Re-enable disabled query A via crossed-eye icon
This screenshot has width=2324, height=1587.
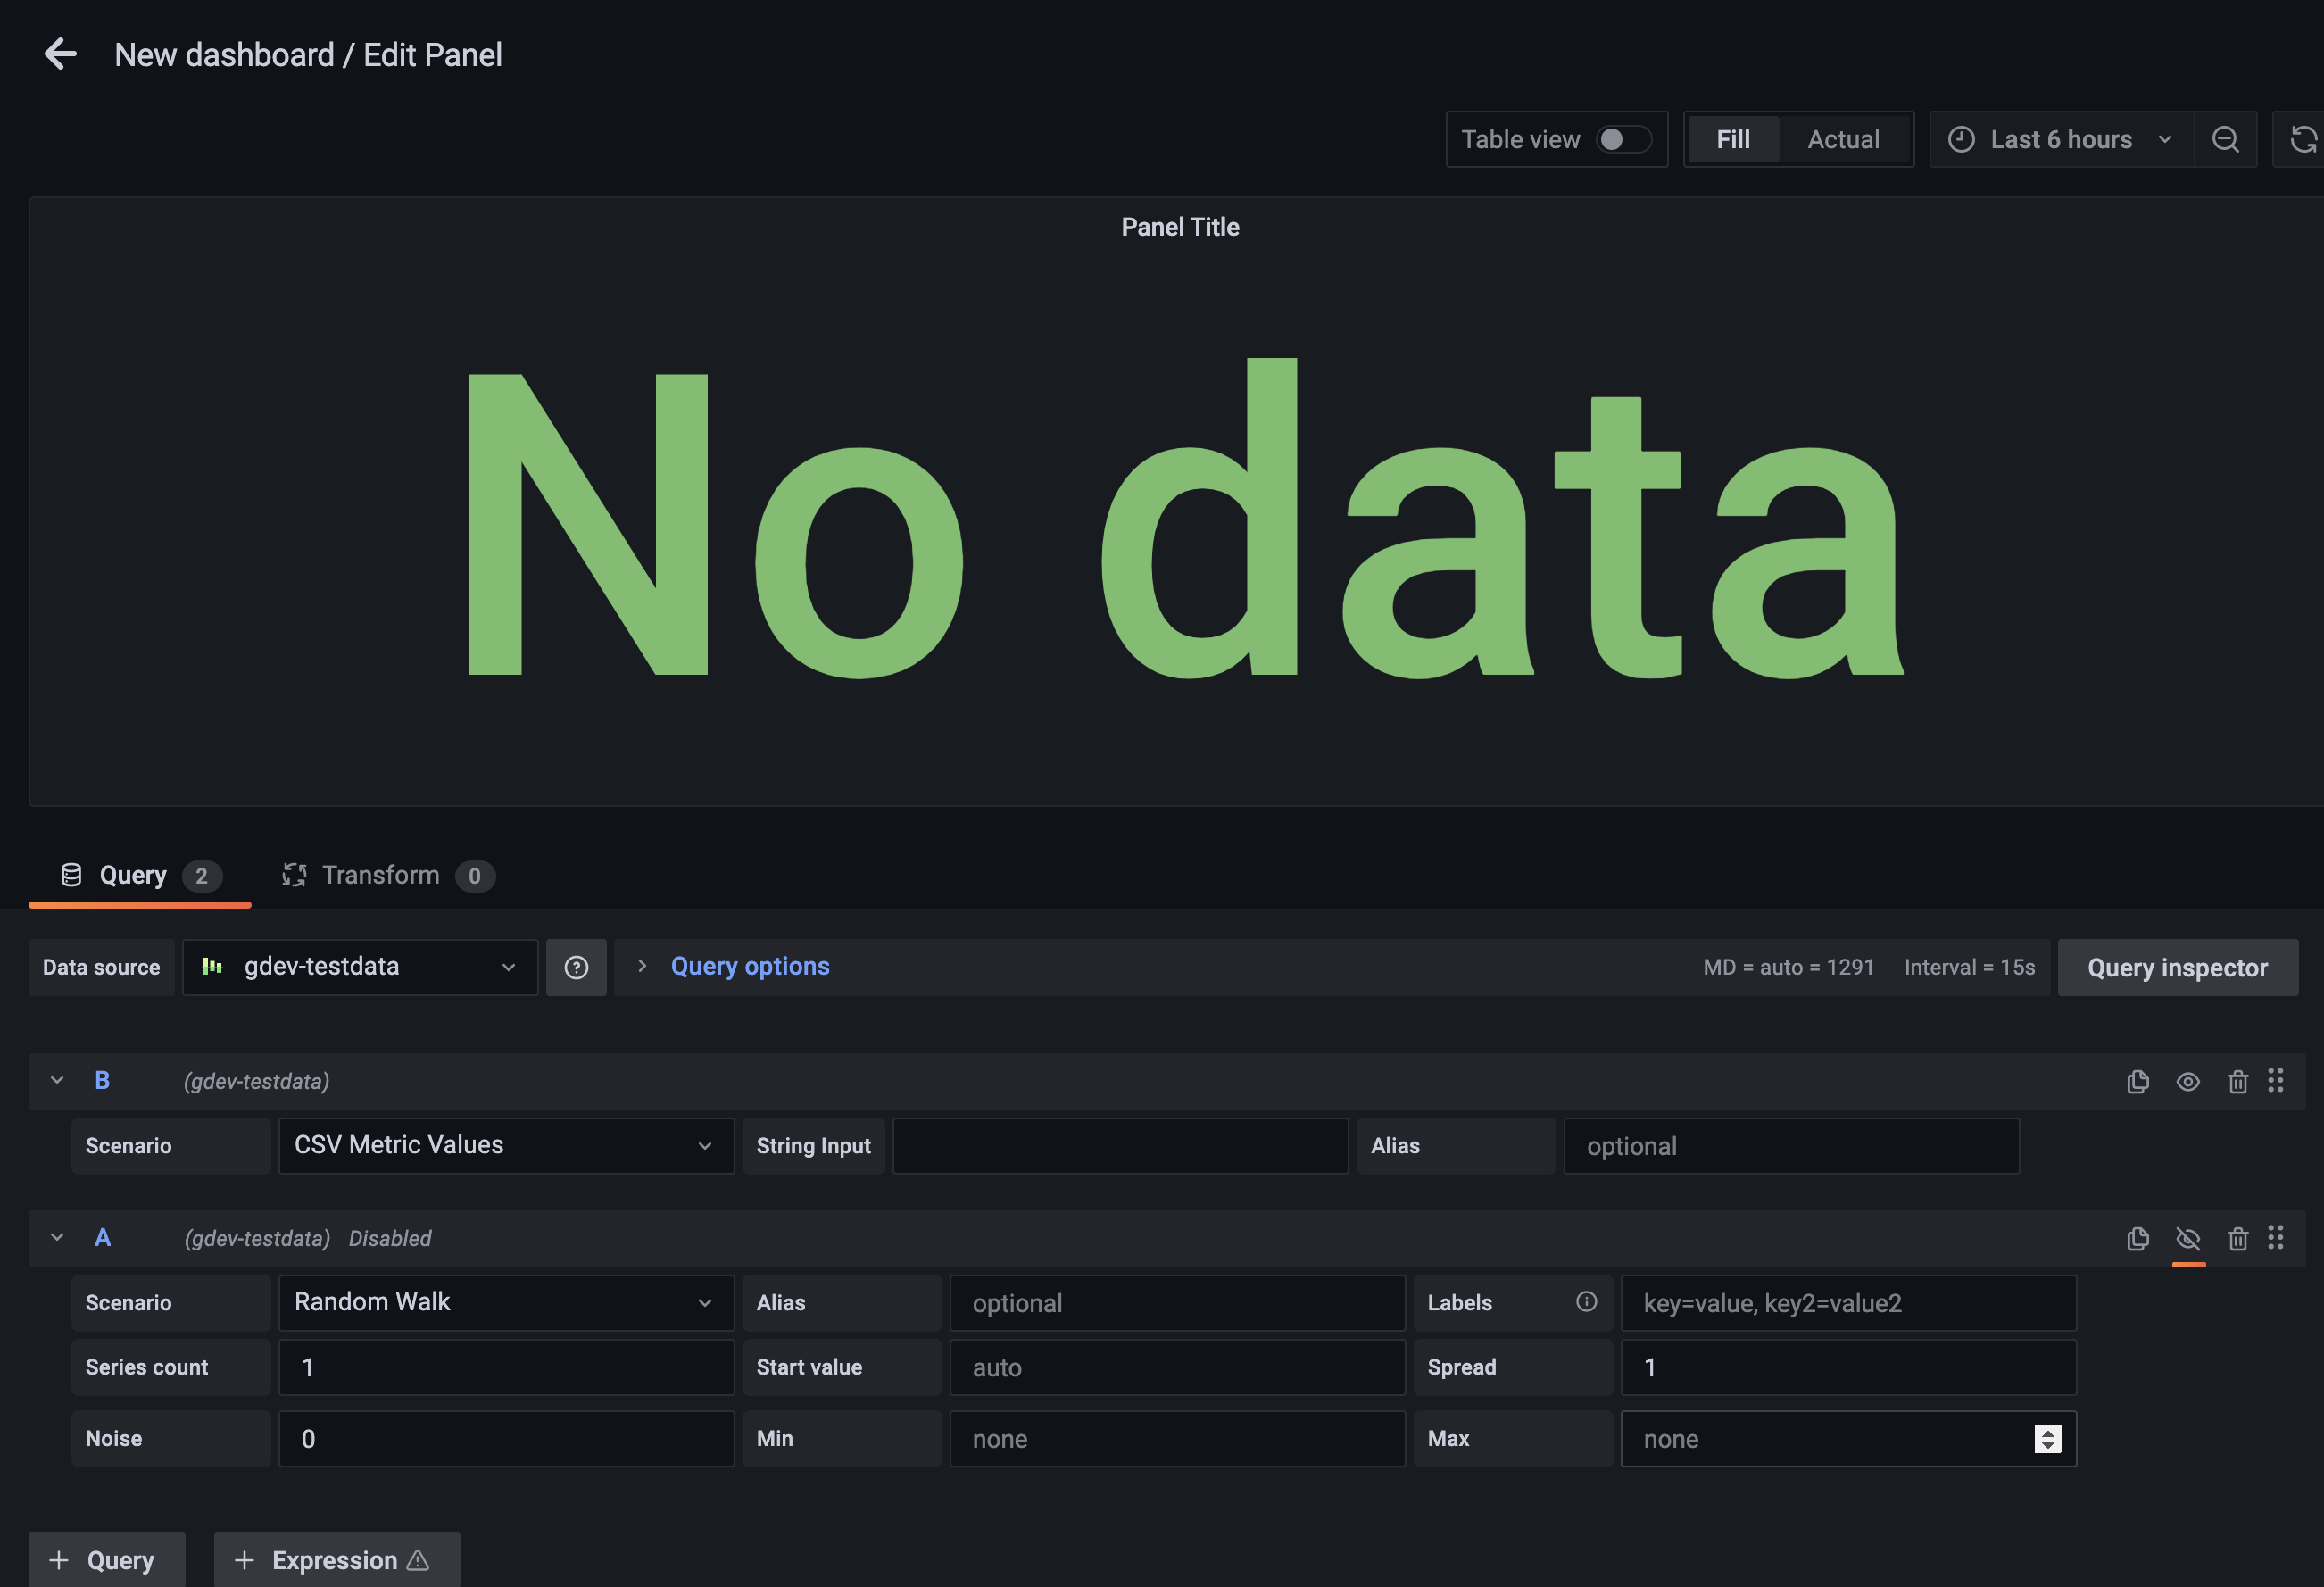click(x=2189, y=1238)
